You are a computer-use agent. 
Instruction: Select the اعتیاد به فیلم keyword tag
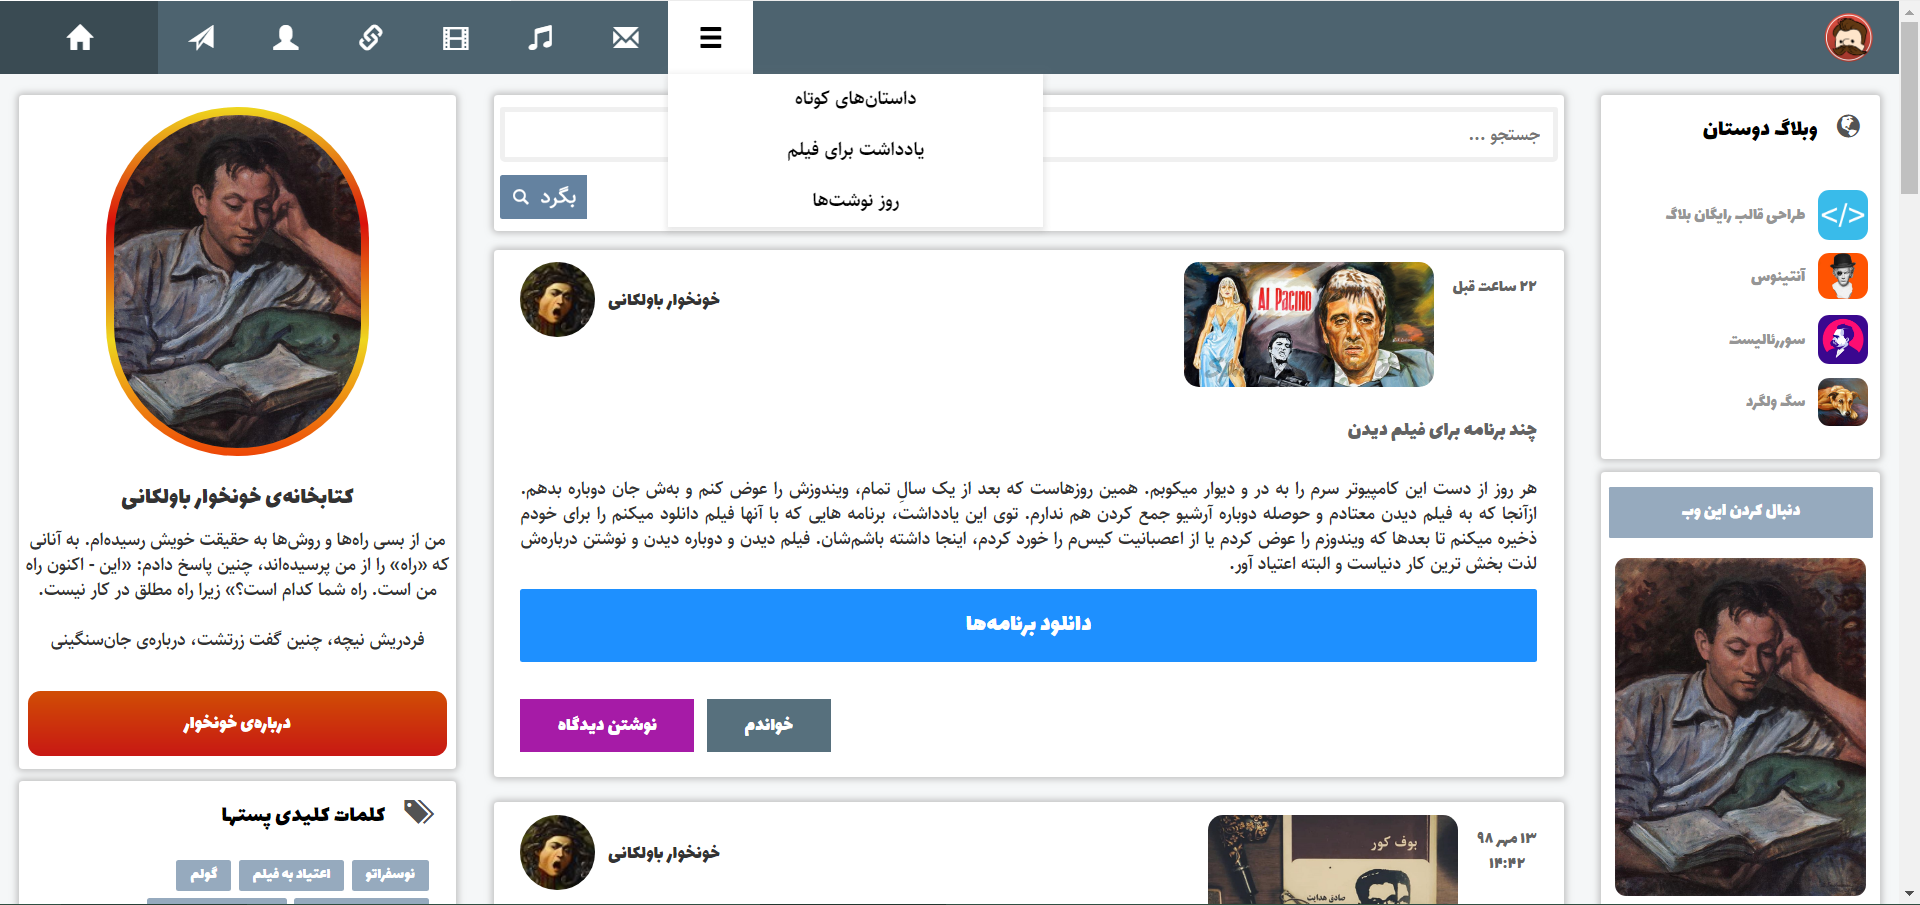coord(291,875)
